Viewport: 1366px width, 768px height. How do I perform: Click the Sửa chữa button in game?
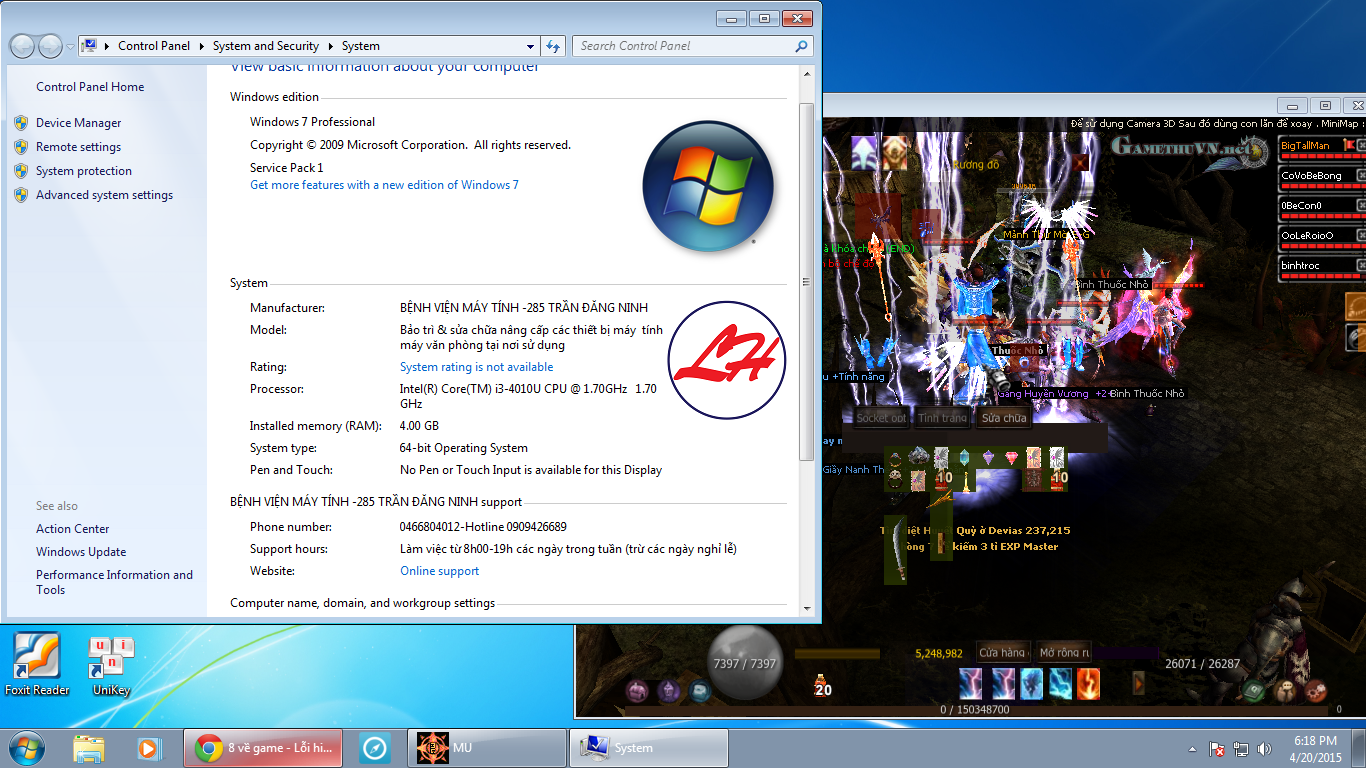(1003, 418)
